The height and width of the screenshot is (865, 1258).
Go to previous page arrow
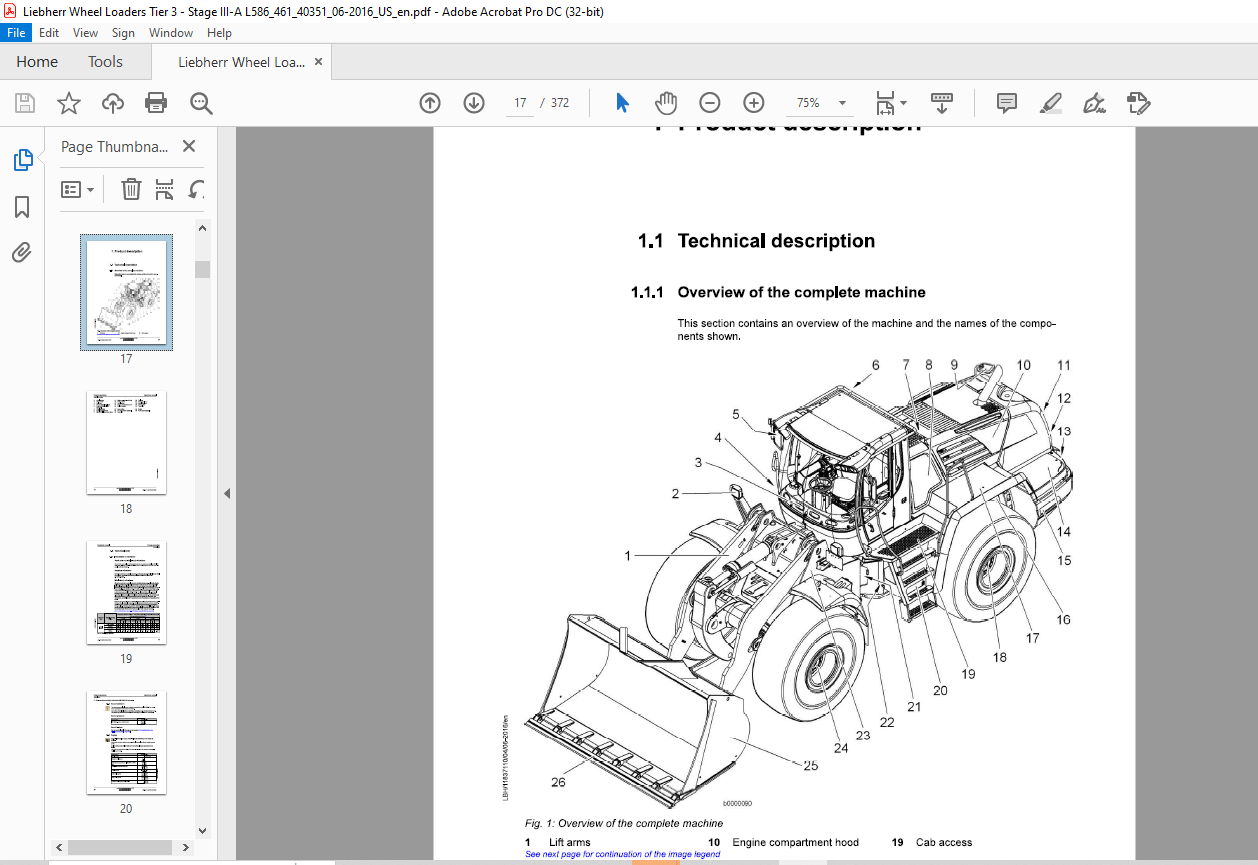pos(430,103)
